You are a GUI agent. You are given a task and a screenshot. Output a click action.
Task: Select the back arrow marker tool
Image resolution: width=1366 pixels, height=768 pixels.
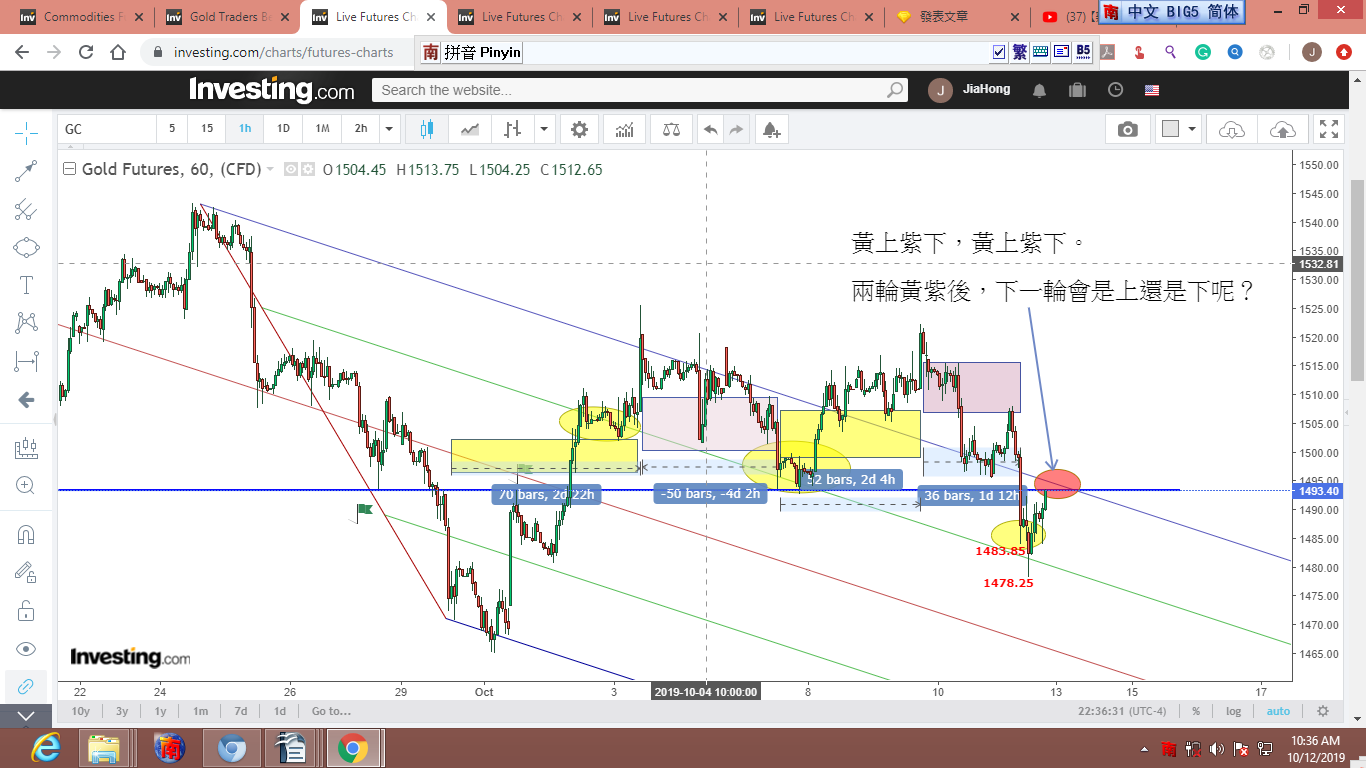pos(26,400)
